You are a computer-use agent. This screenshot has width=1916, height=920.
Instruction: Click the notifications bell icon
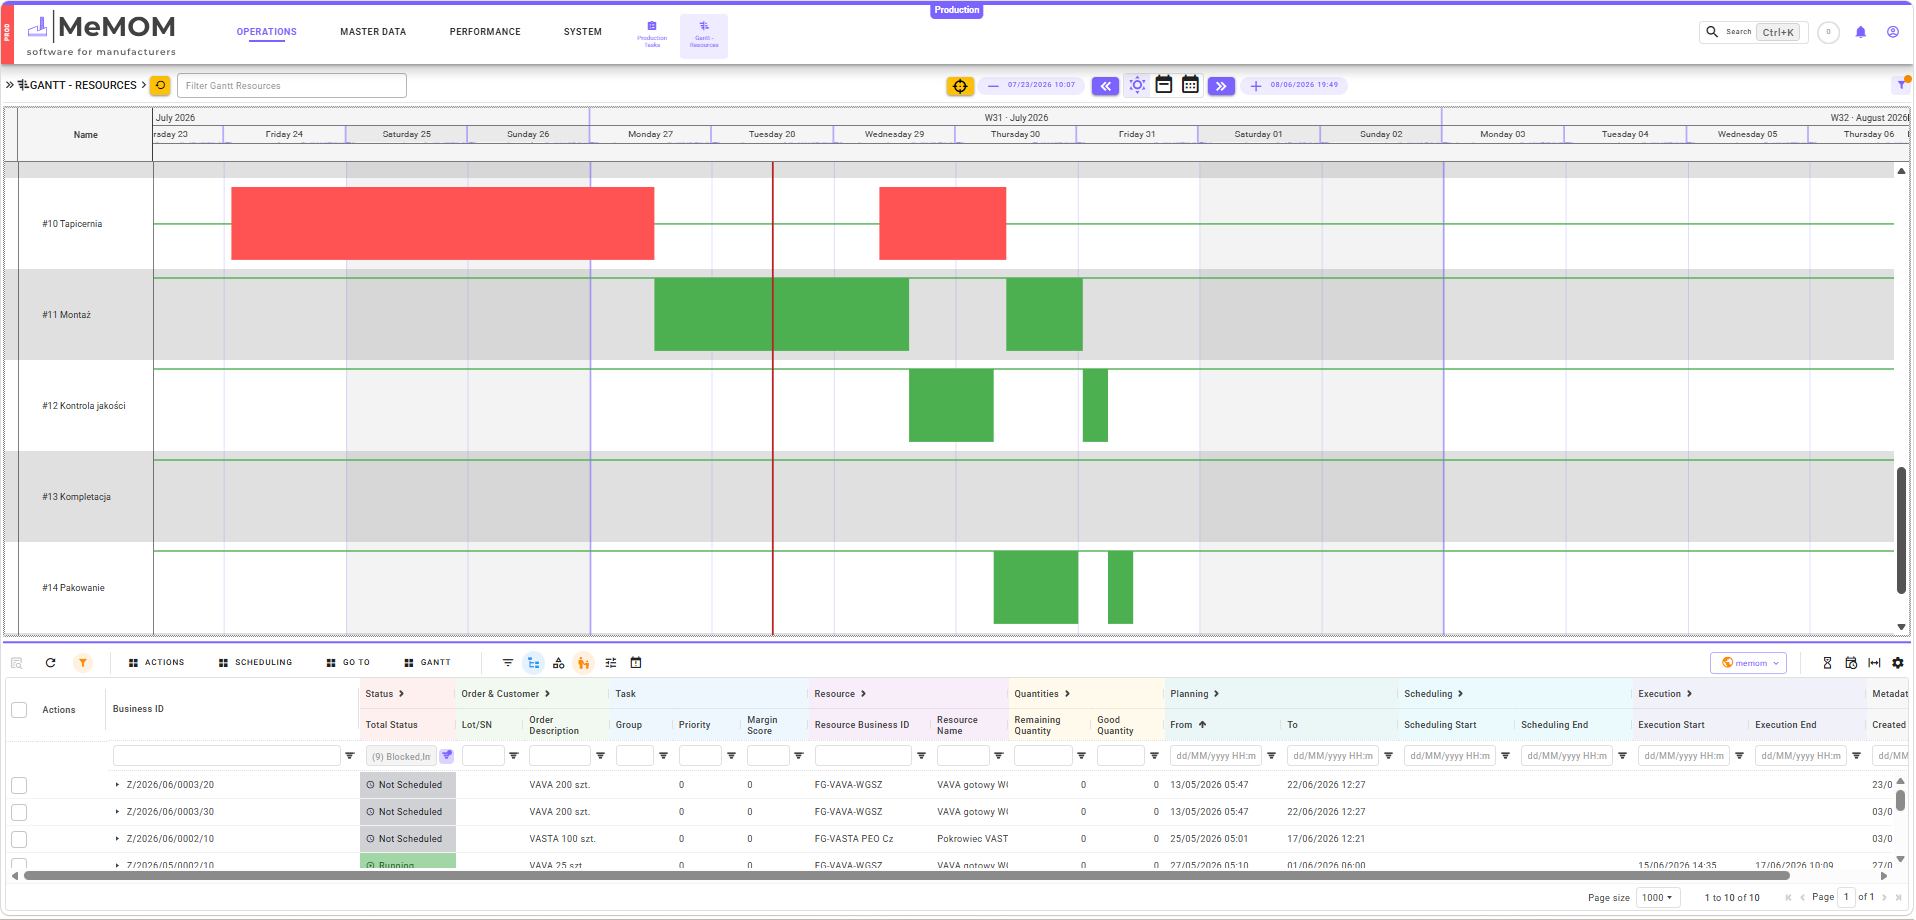coord(1861,32)
